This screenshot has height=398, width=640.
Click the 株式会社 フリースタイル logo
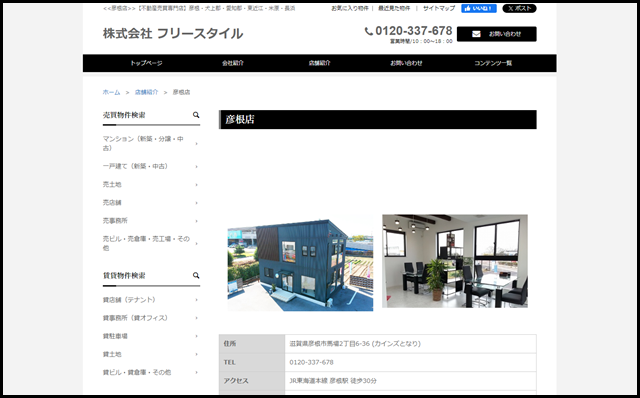173,33
